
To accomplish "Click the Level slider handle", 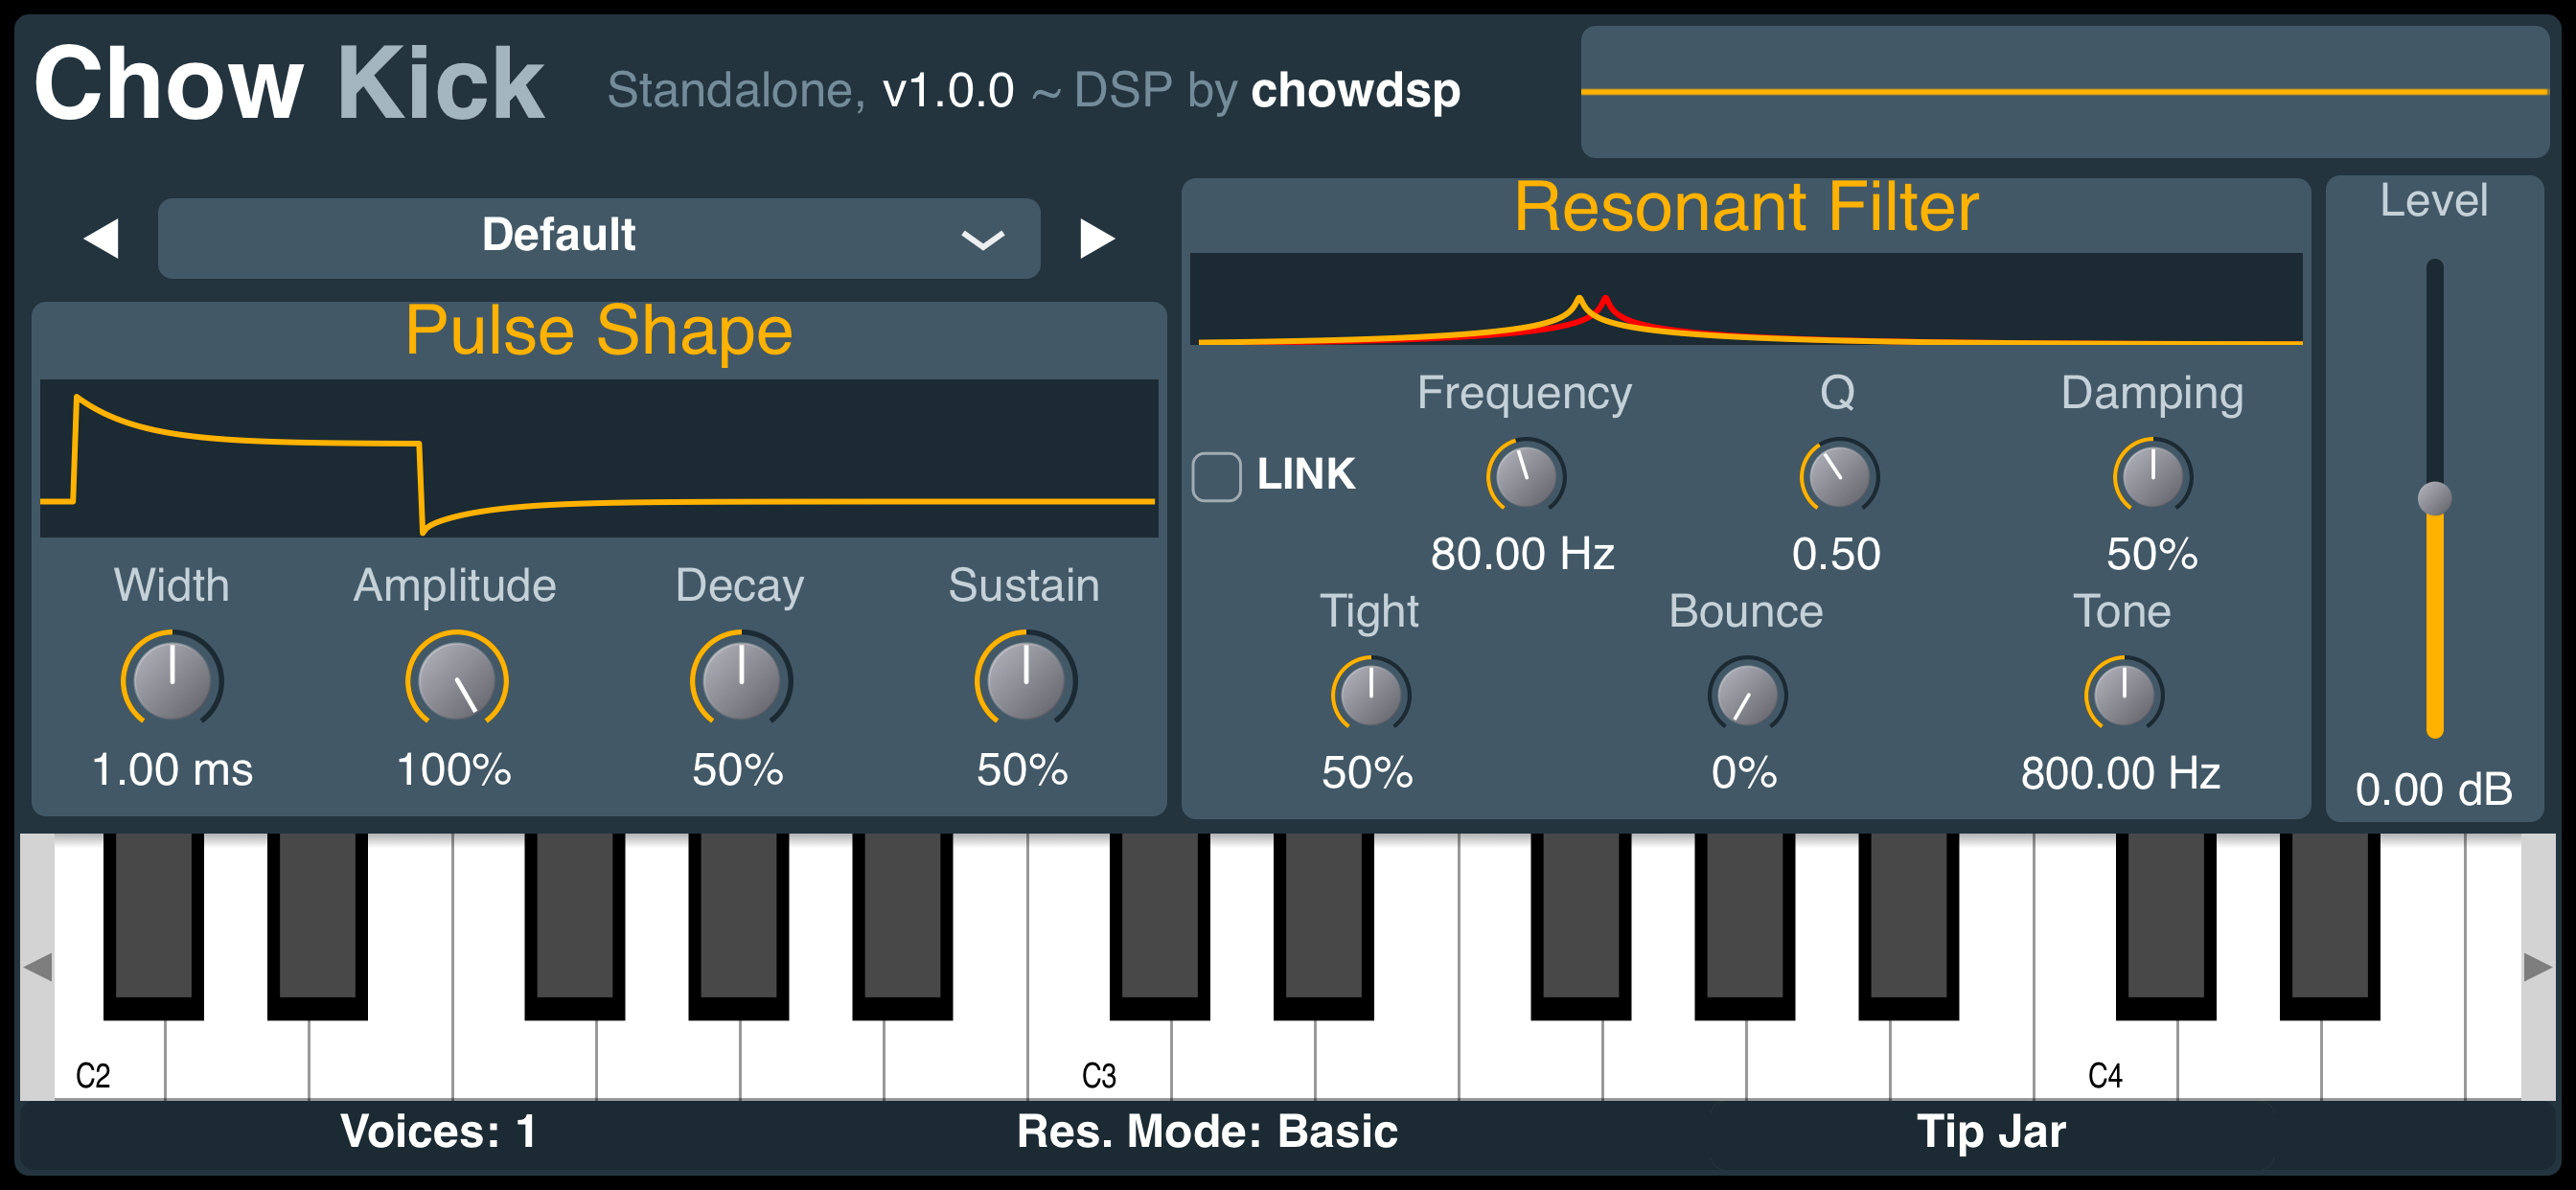I will pyautogui.click(x=2434, y=498).
